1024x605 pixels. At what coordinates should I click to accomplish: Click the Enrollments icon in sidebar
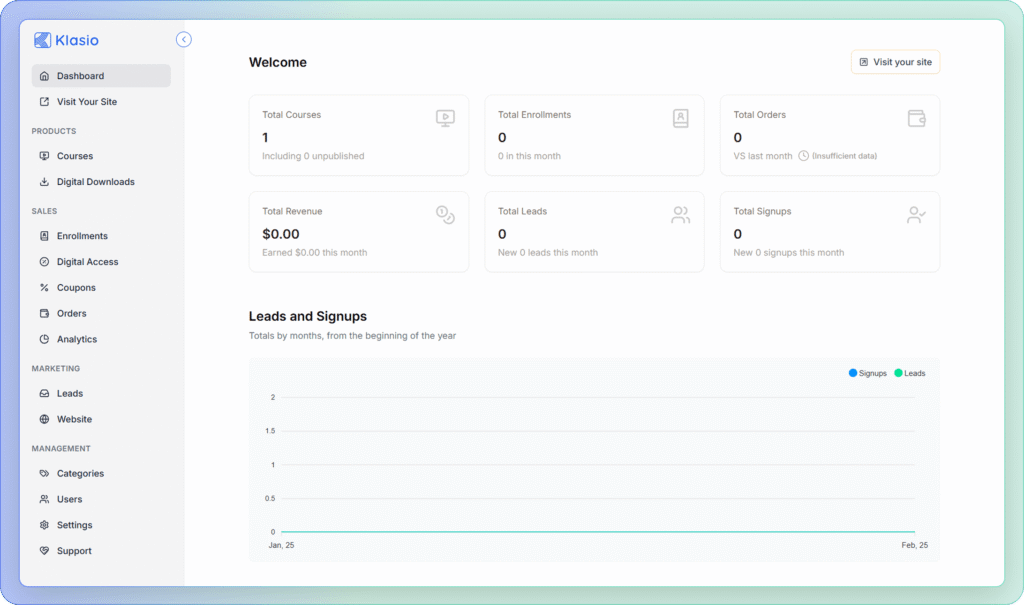[x=44, y=236]
